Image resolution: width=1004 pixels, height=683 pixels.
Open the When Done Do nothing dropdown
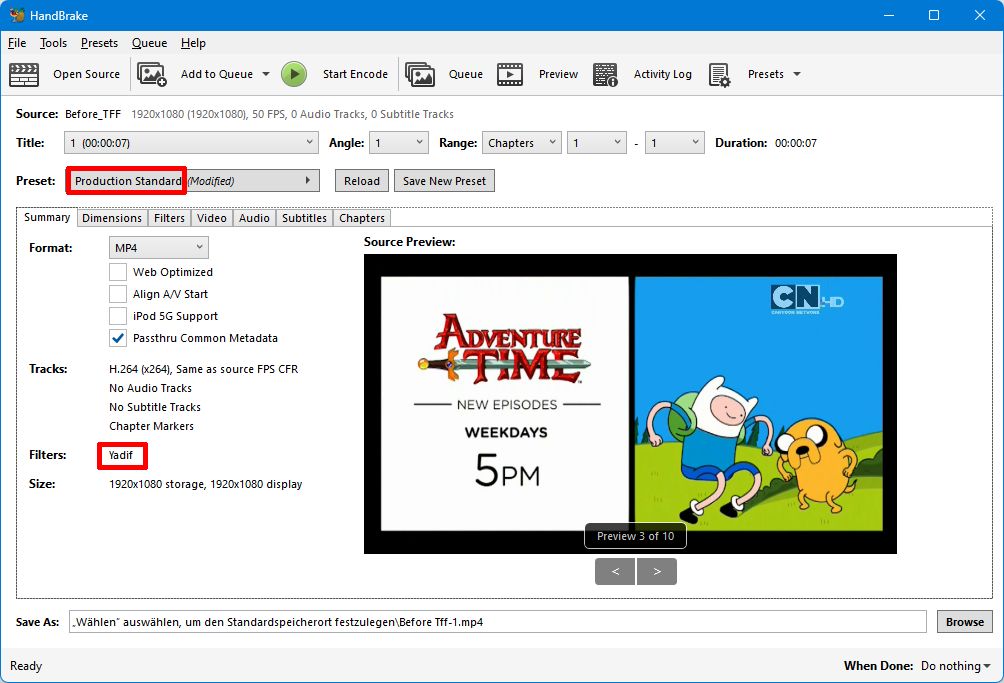[x=955, y=666]
